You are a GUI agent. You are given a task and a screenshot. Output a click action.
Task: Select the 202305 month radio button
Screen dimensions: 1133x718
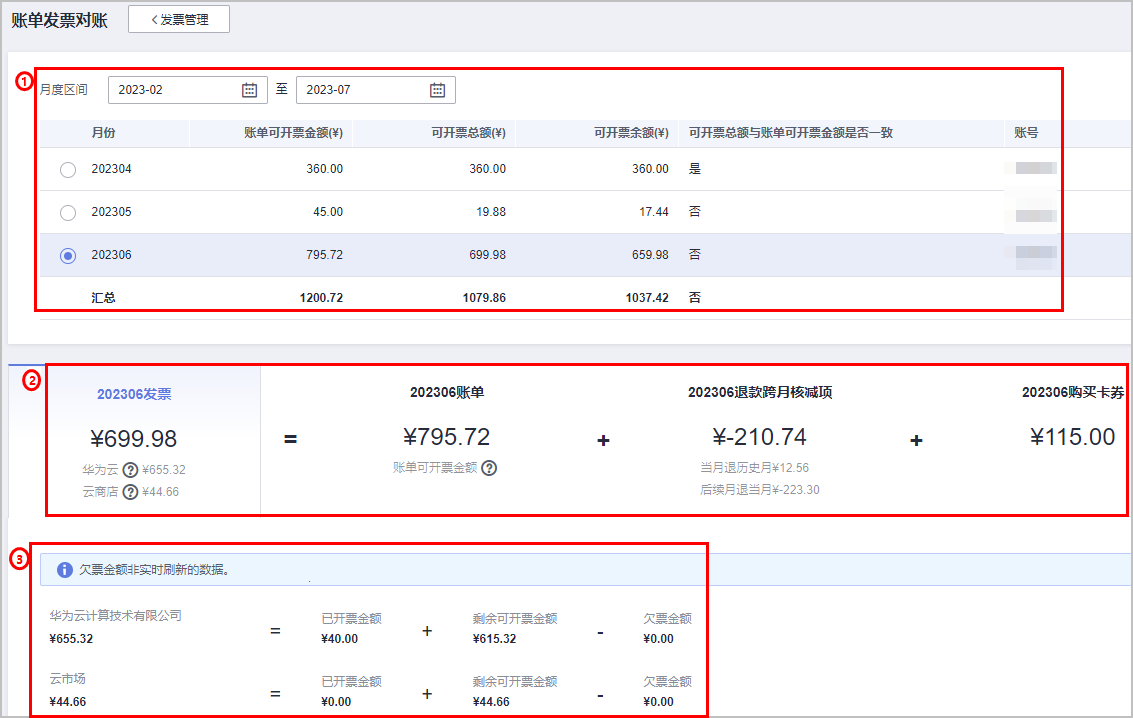[68, 213]
